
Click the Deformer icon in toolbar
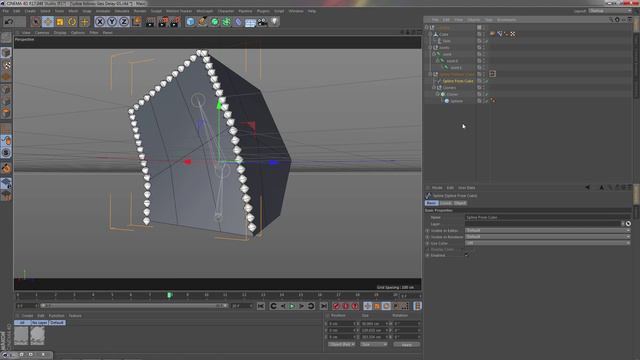pyautogui.click(x=238, y=22)
